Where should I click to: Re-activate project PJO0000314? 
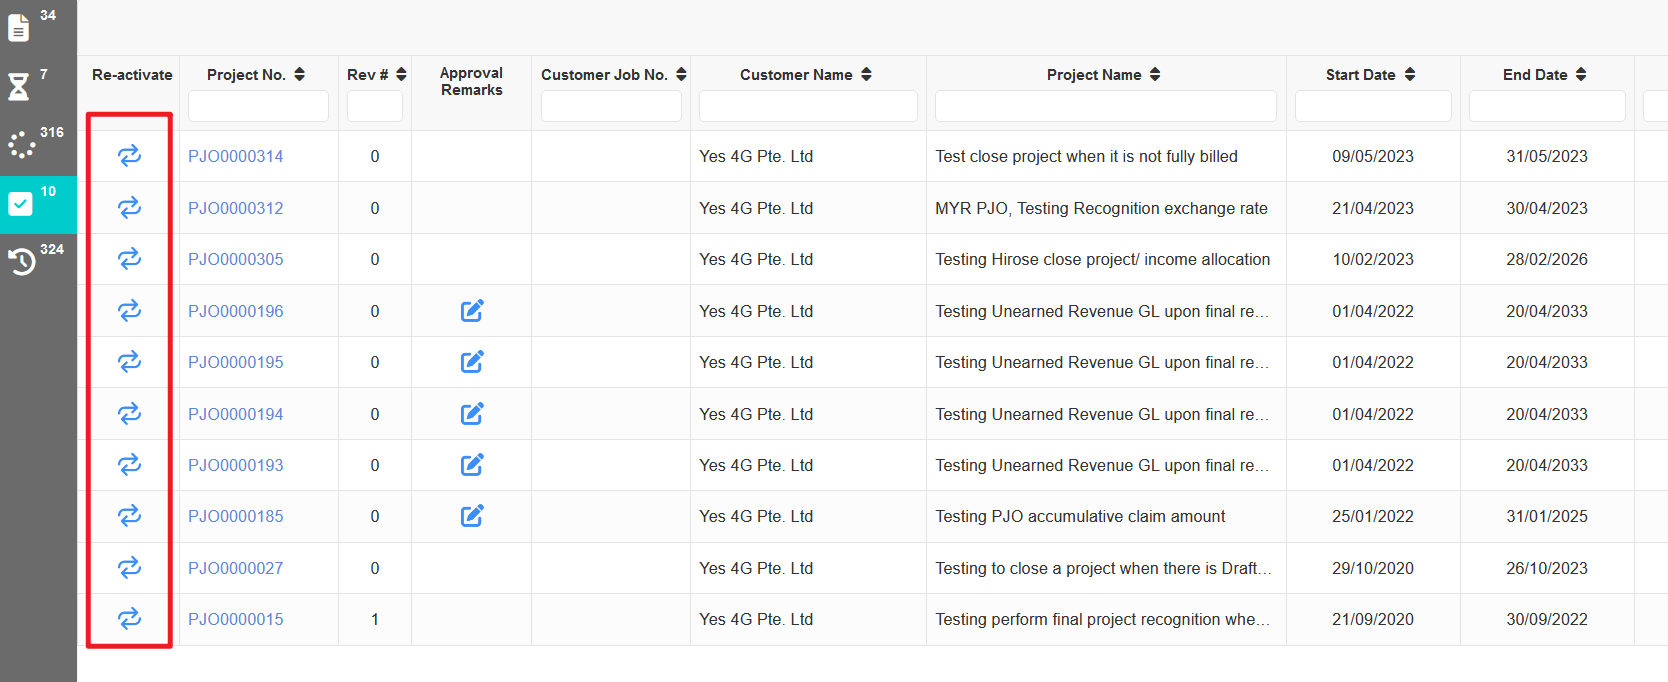[129, 156]
